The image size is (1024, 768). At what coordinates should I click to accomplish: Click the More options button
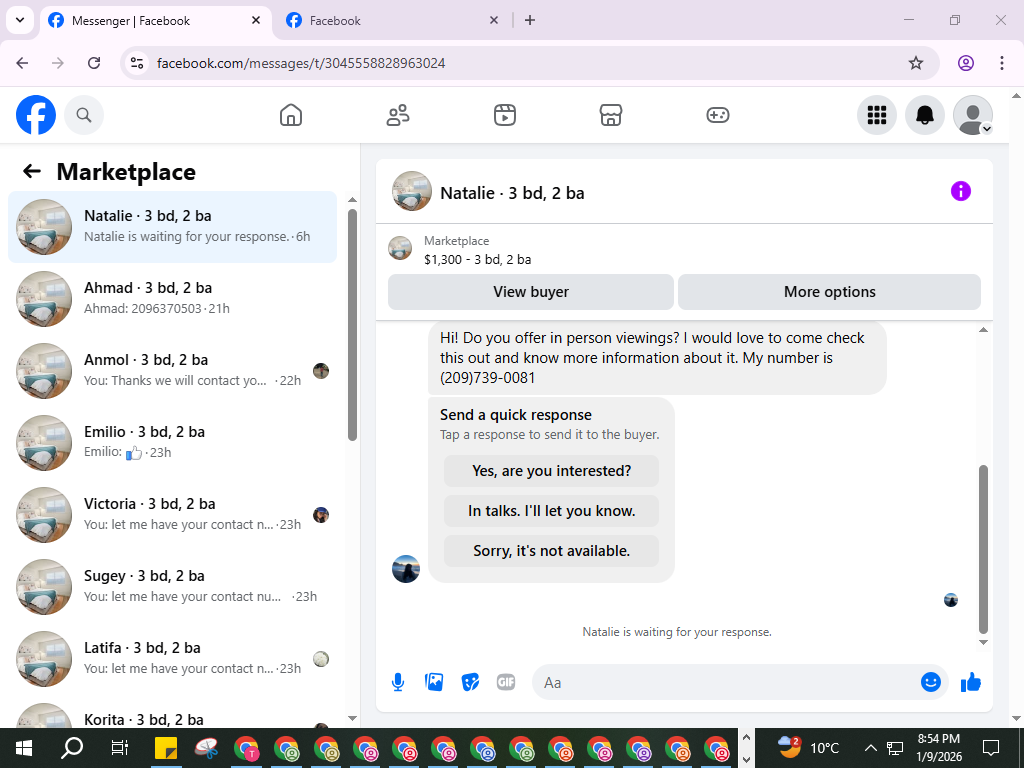(x=829, y=292)
